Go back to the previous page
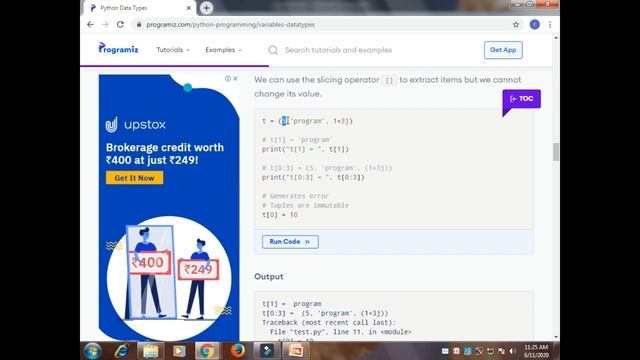640x360 pixels. click(x=90, y=24)
